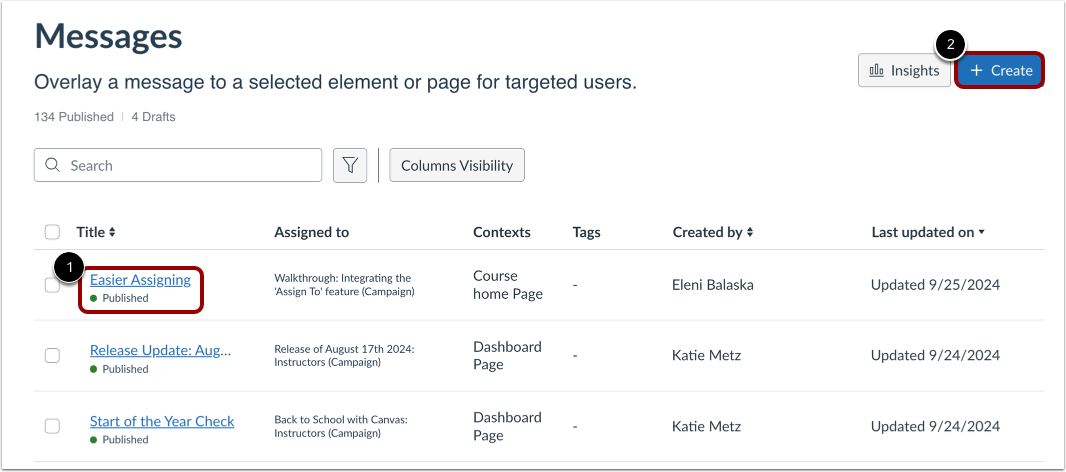
Task: Select all messages header checkbox
Action: click(x=53, y=232)
